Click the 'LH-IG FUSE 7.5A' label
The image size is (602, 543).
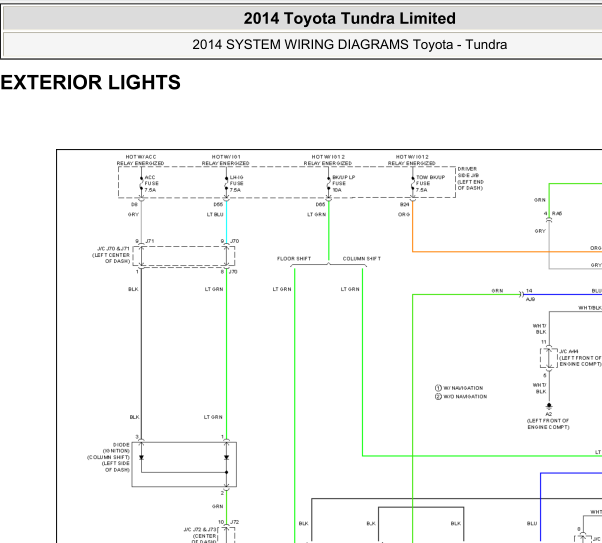[x=236, y=184]
